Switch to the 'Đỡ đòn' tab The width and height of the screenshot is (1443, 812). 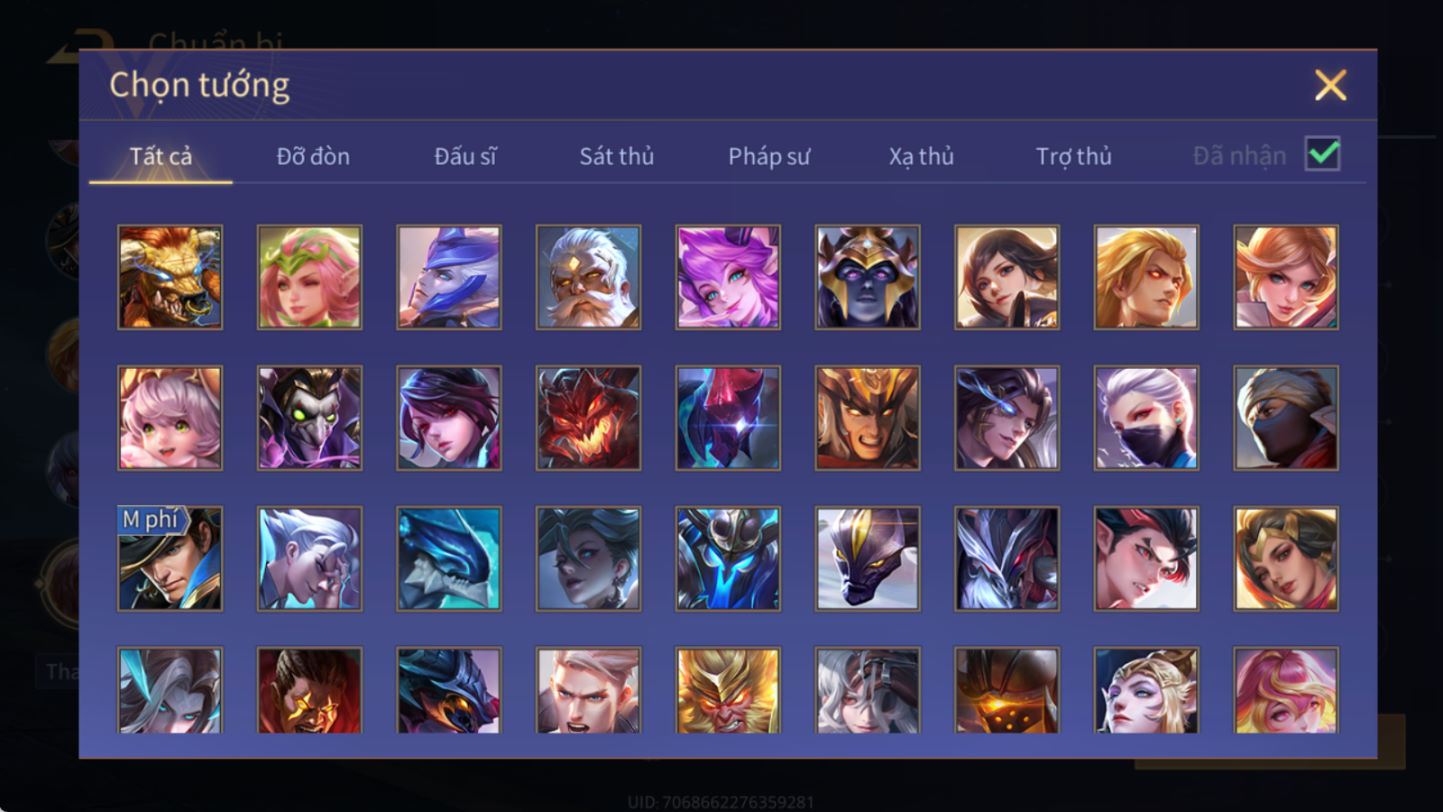click(313, 156)
